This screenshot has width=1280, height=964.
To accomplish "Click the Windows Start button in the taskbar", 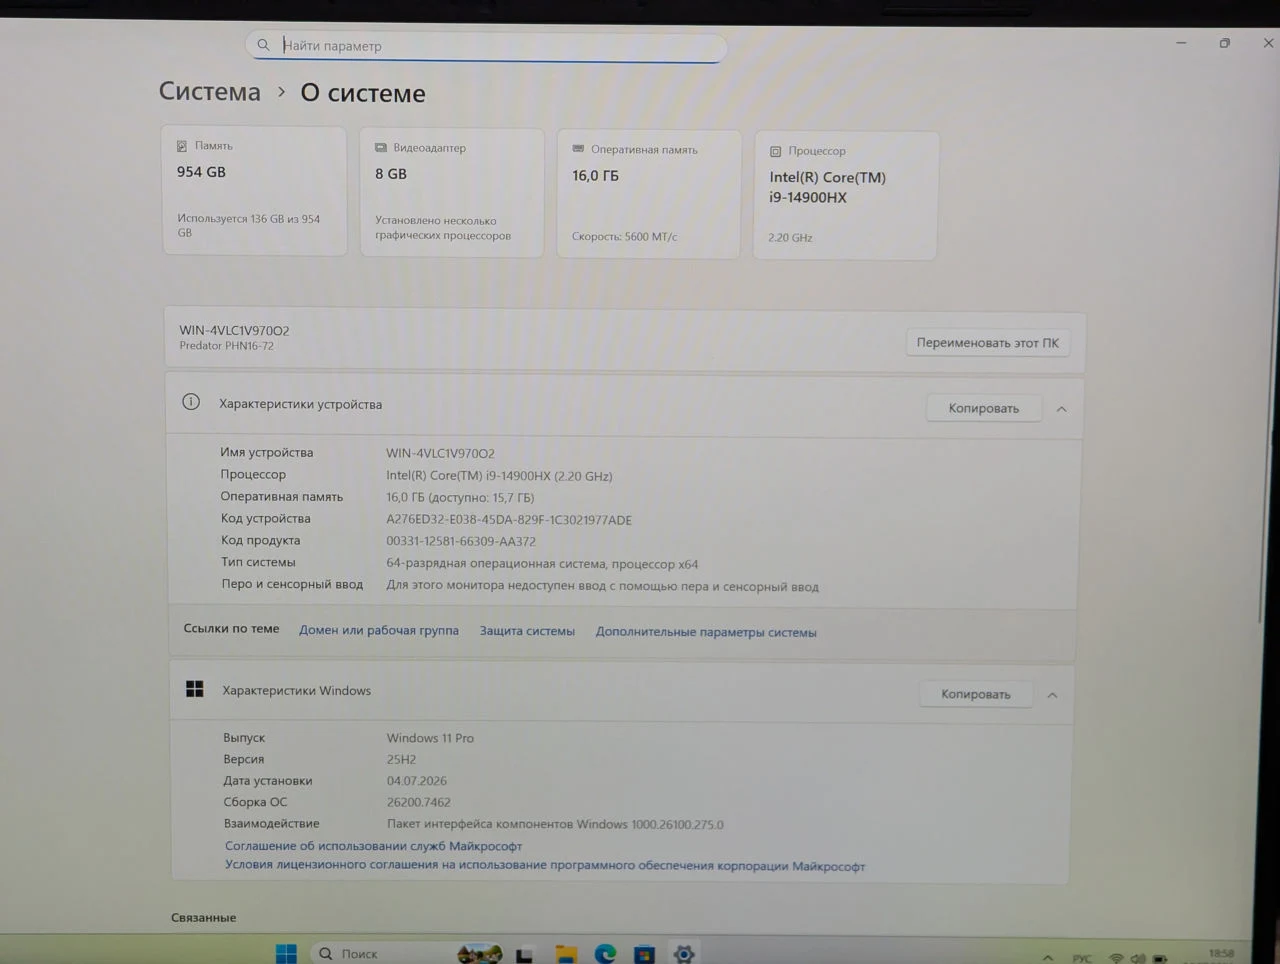I will (286, 954).
